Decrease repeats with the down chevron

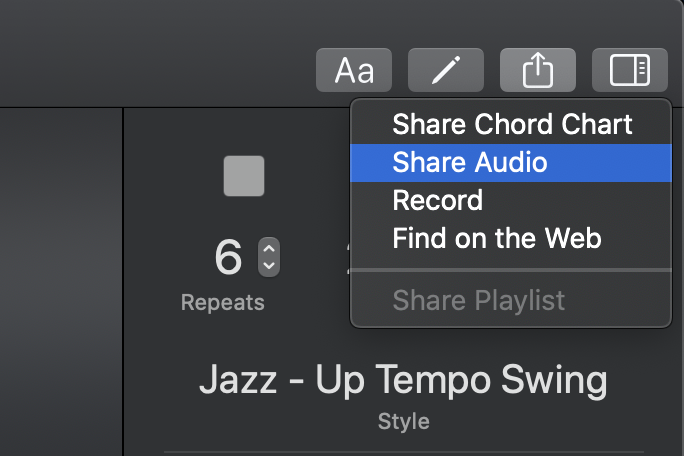point(269,266)
